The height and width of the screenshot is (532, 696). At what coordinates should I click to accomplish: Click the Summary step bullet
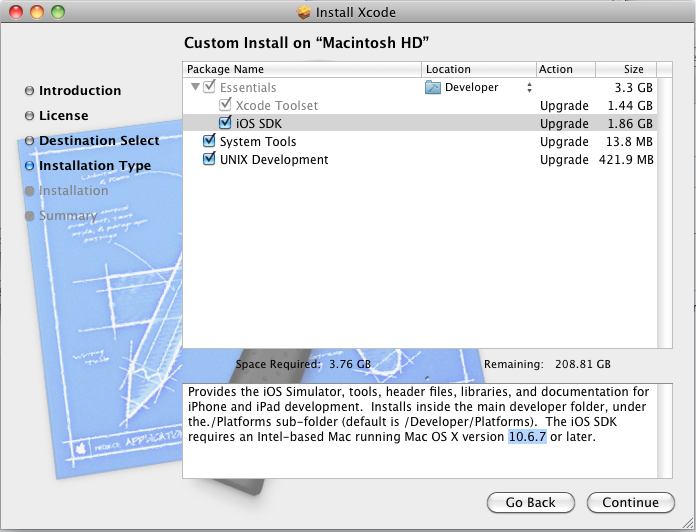coord(29,216)
